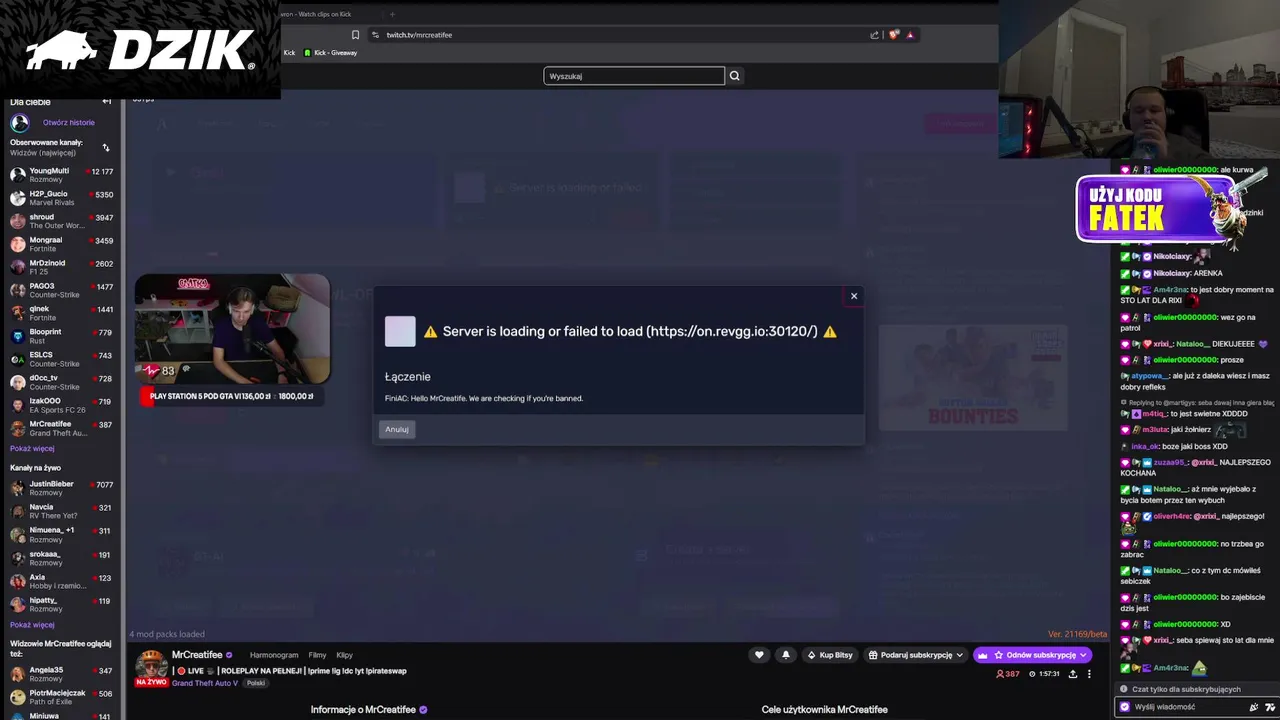
Task: Open YoungMulti channel in sidebar
Action: click(x=62, y=175)
